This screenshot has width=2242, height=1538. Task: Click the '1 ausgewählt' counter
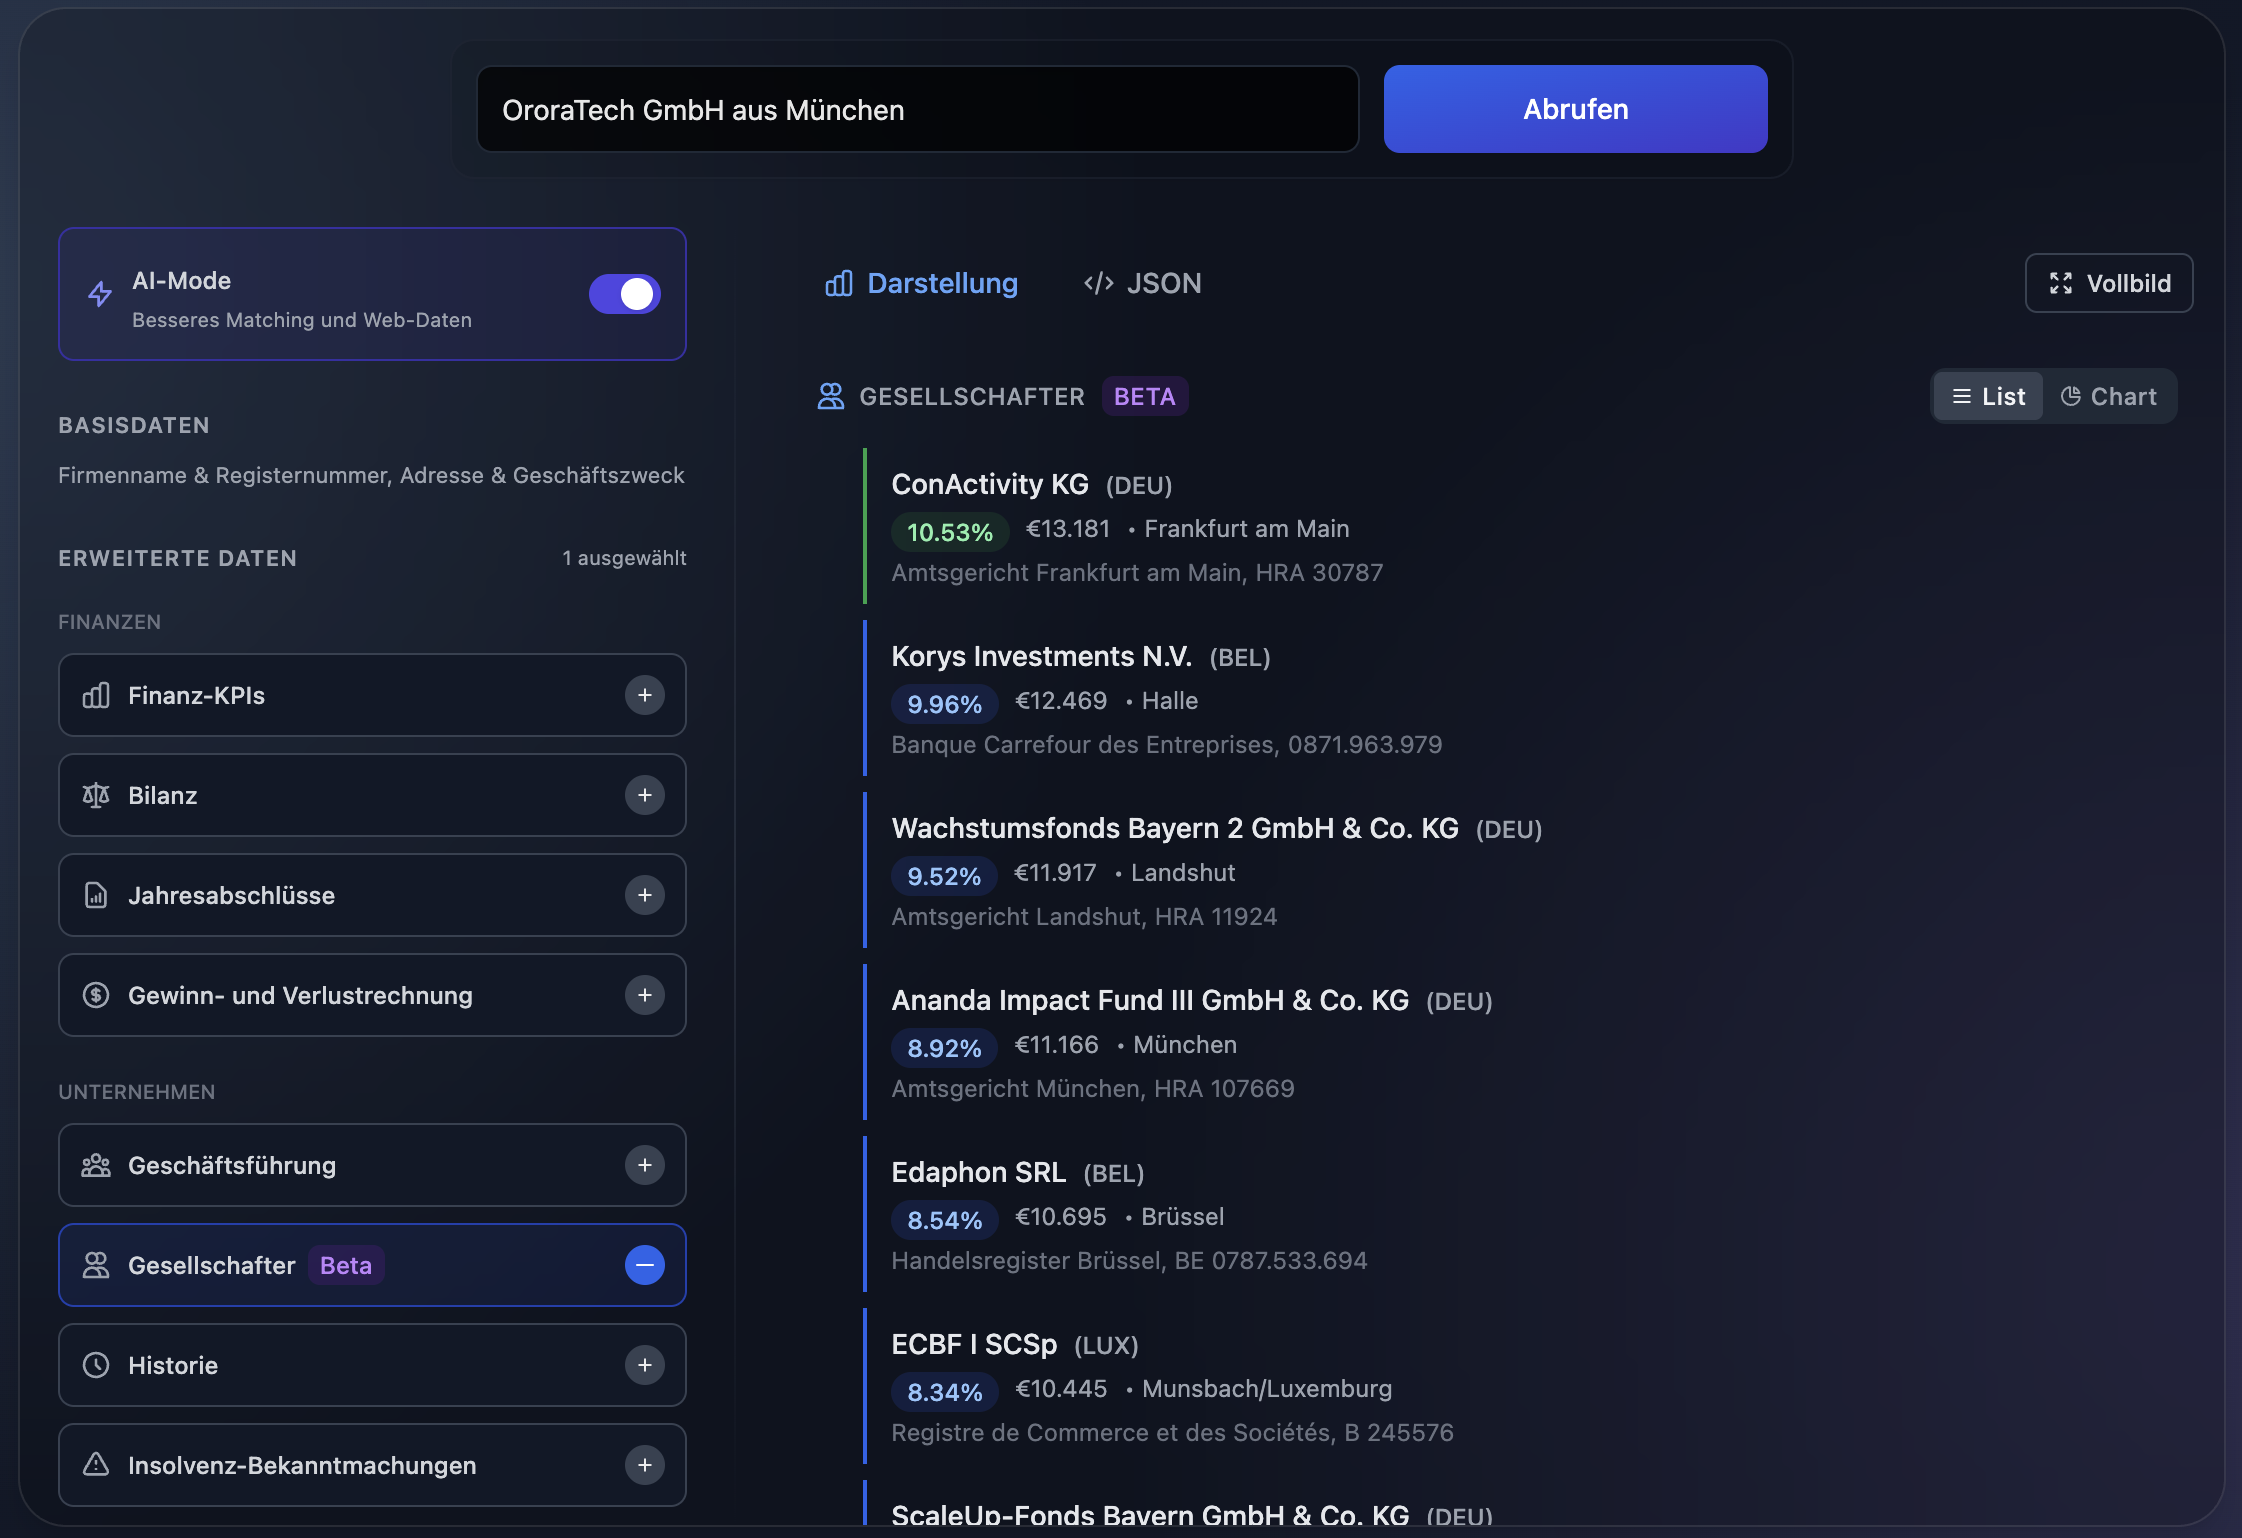[x=624, y=558]
